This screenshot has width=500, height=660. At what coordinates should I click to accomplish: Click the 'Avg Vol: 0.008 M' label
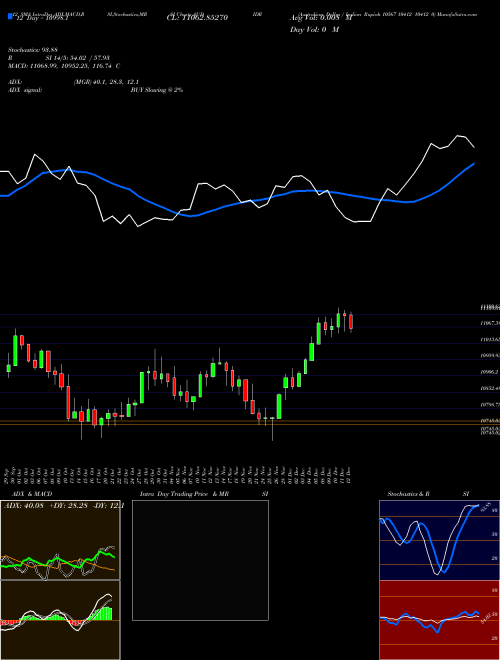click(x=321, y=18)
